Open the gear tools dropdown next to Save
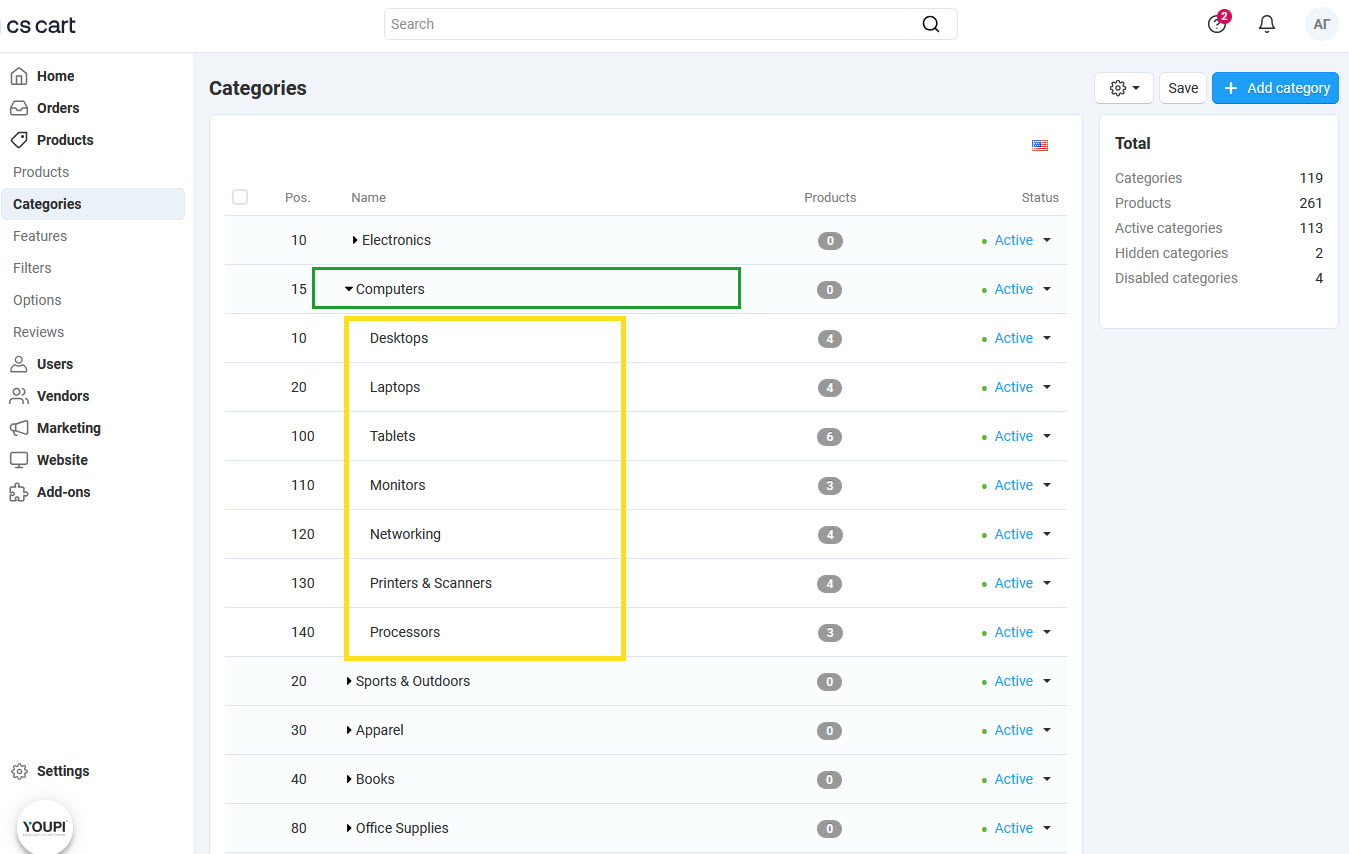 point(1124,88)
